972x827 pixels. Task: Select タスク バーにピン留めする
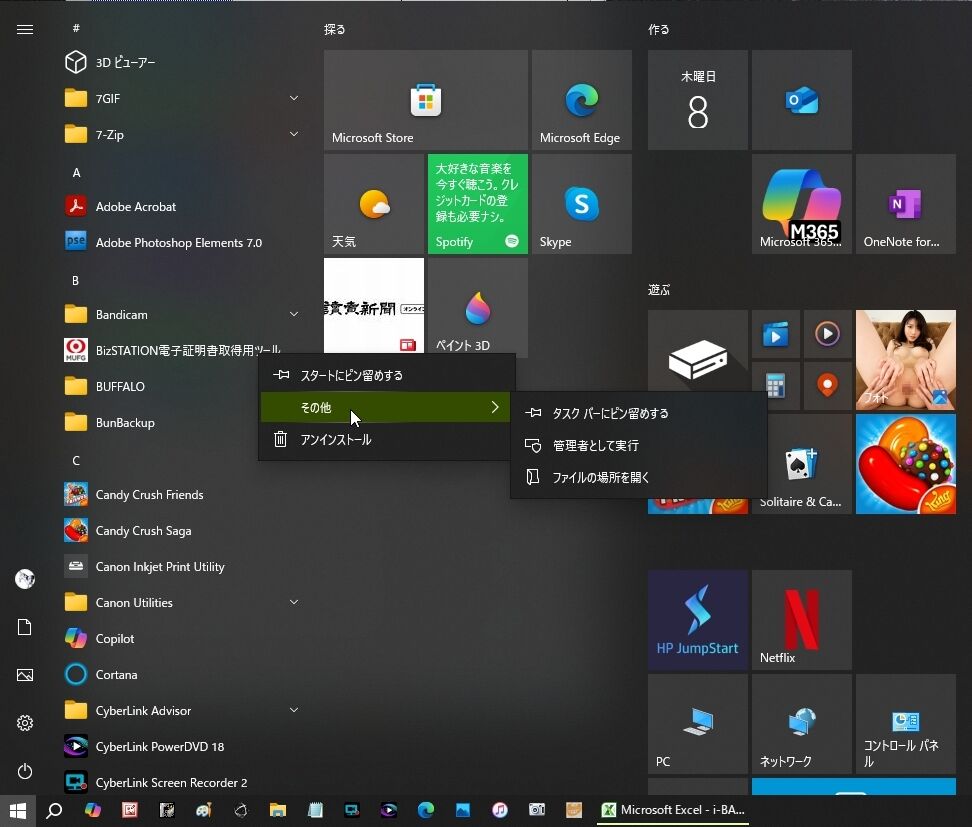pyautogui.click(x=639, y=413)
